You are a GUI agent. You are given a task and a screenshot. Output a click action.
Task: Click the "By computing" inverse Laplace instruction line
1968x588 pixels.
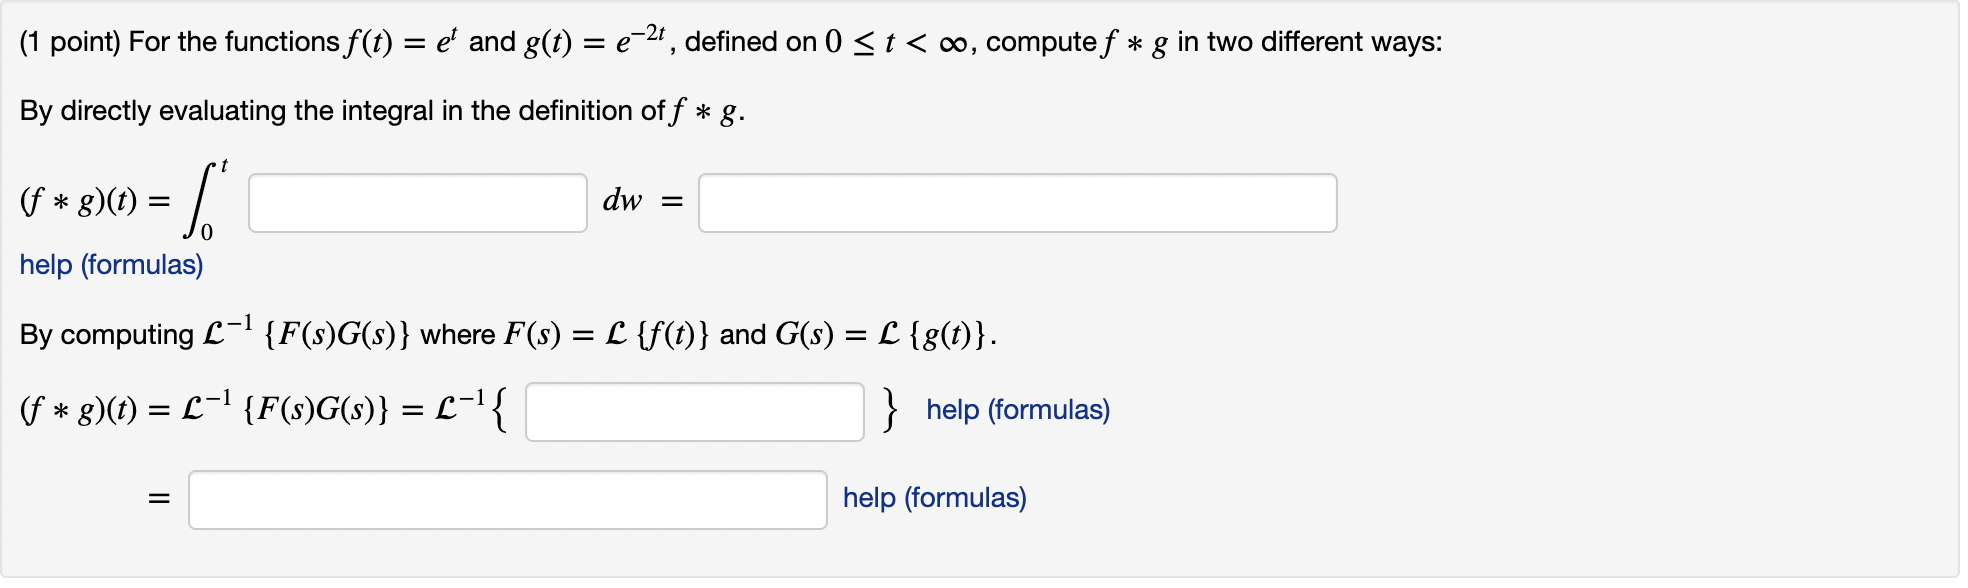pos(508,333)
